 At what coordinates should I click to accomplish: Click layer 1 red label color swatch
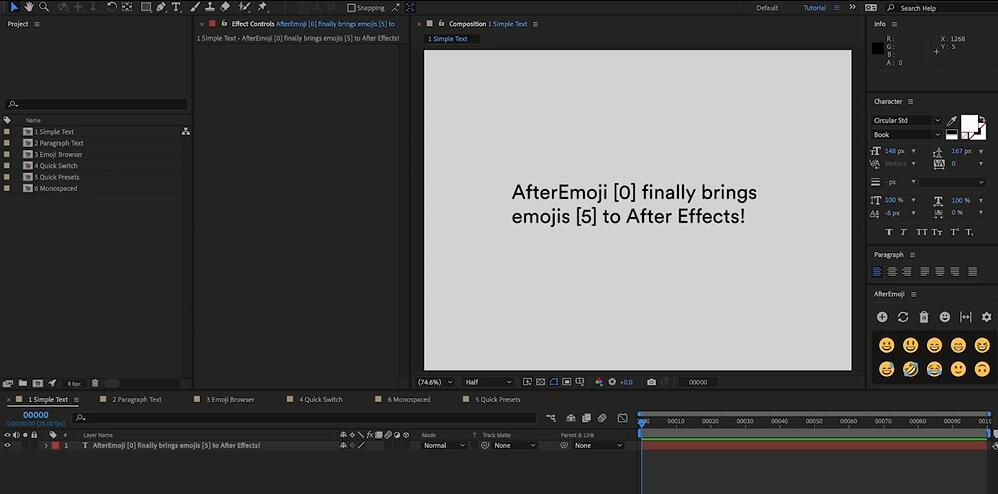pyautogui.click(x=55, y=446)
